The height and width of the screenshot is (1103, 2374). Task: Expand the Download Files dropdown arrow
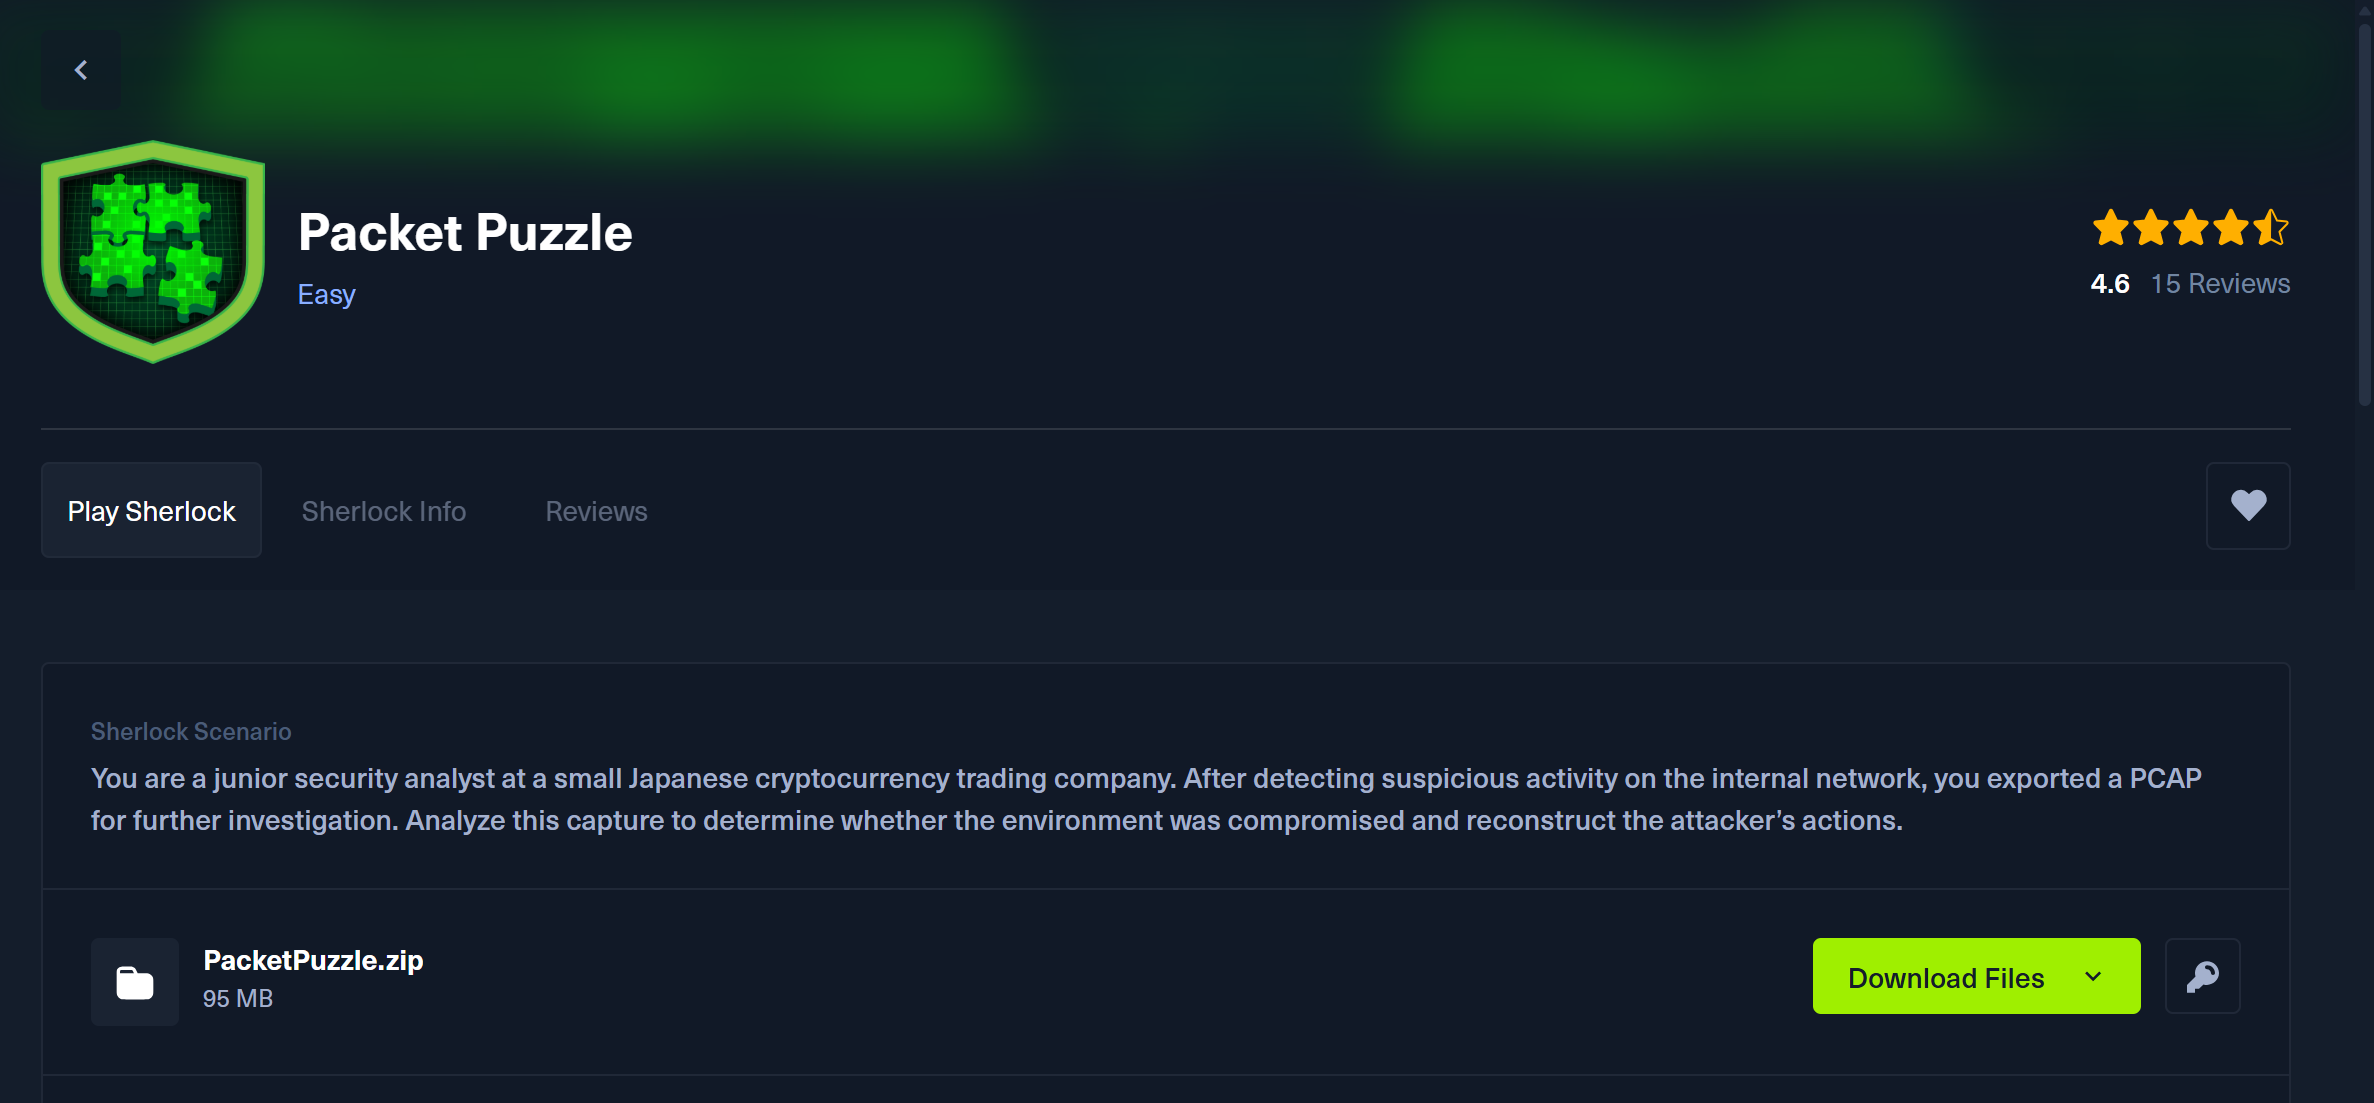coord(2094,977)
